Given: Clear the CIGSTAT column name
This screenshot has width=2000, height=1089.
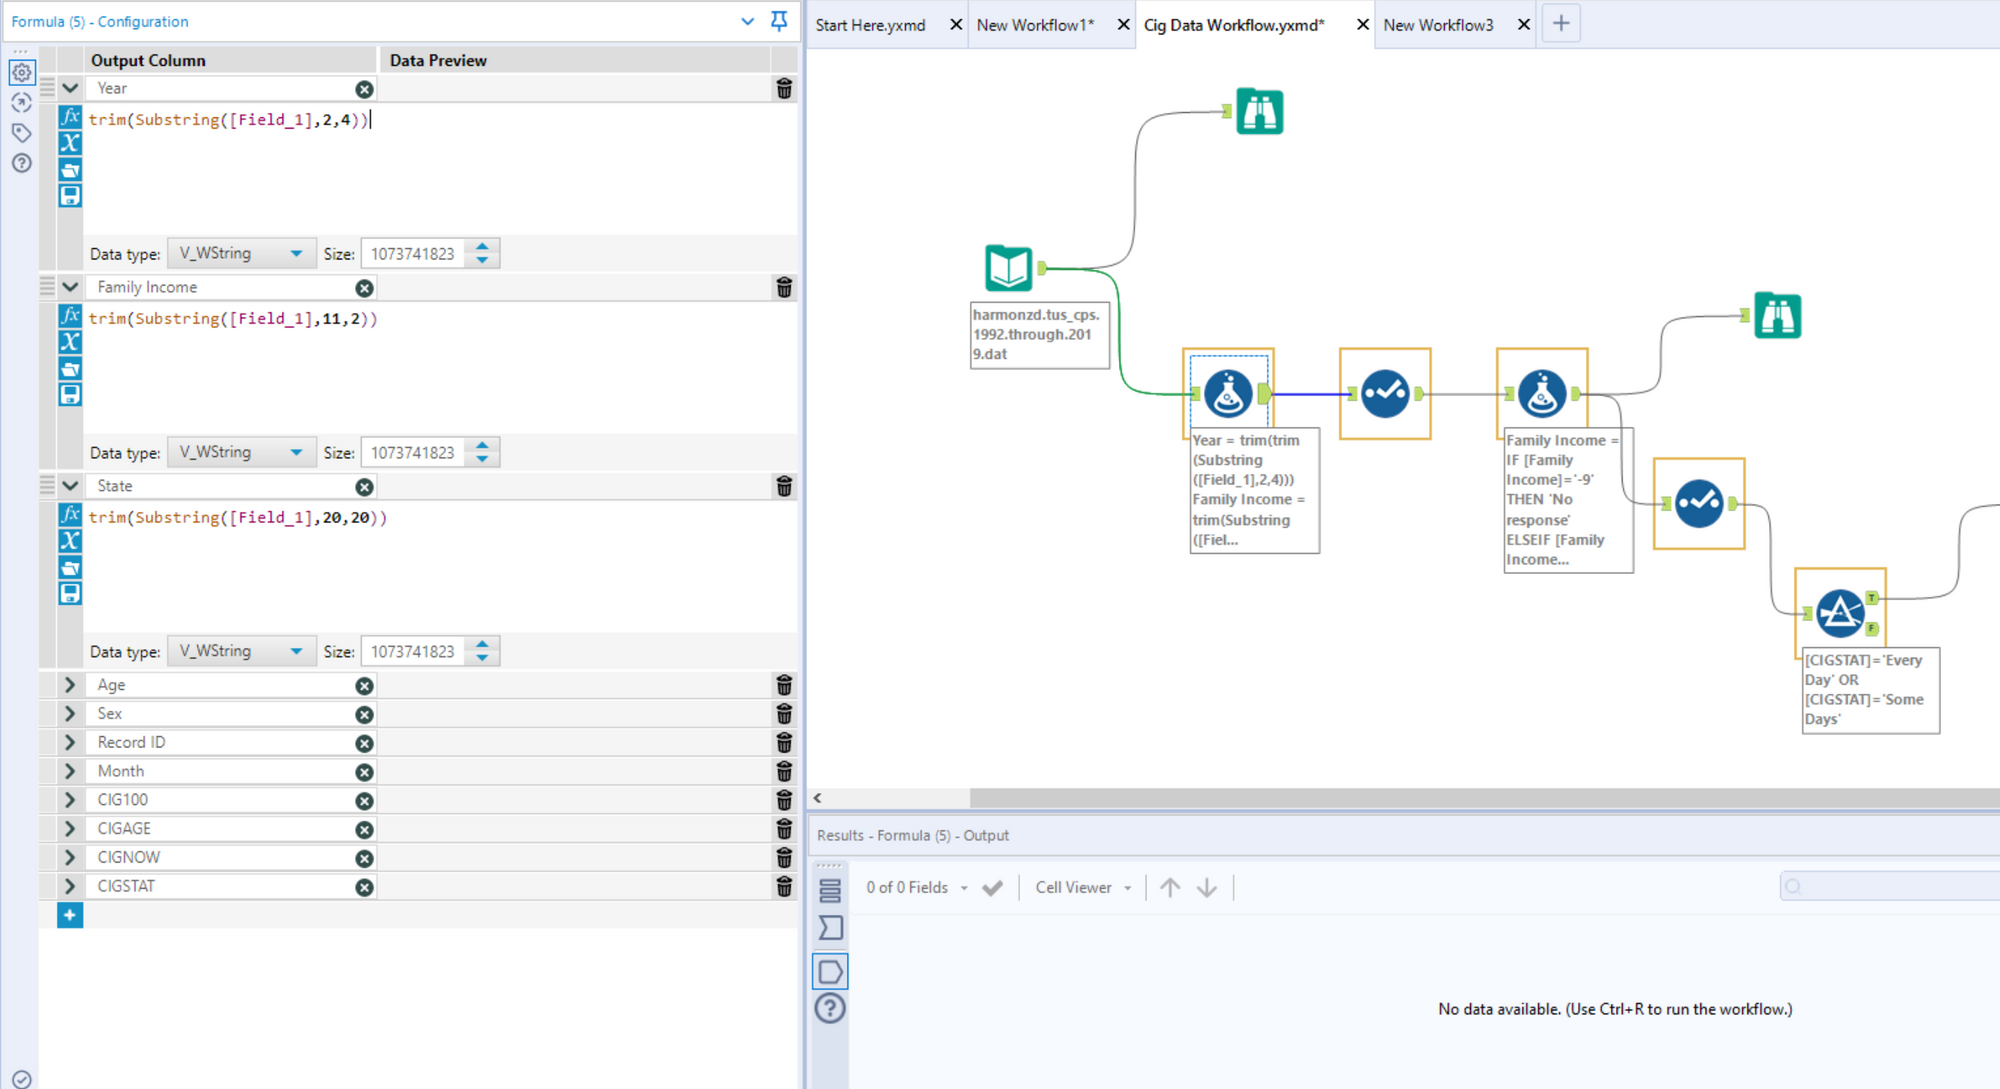Looking at the screenshot, I should (364, 887).
